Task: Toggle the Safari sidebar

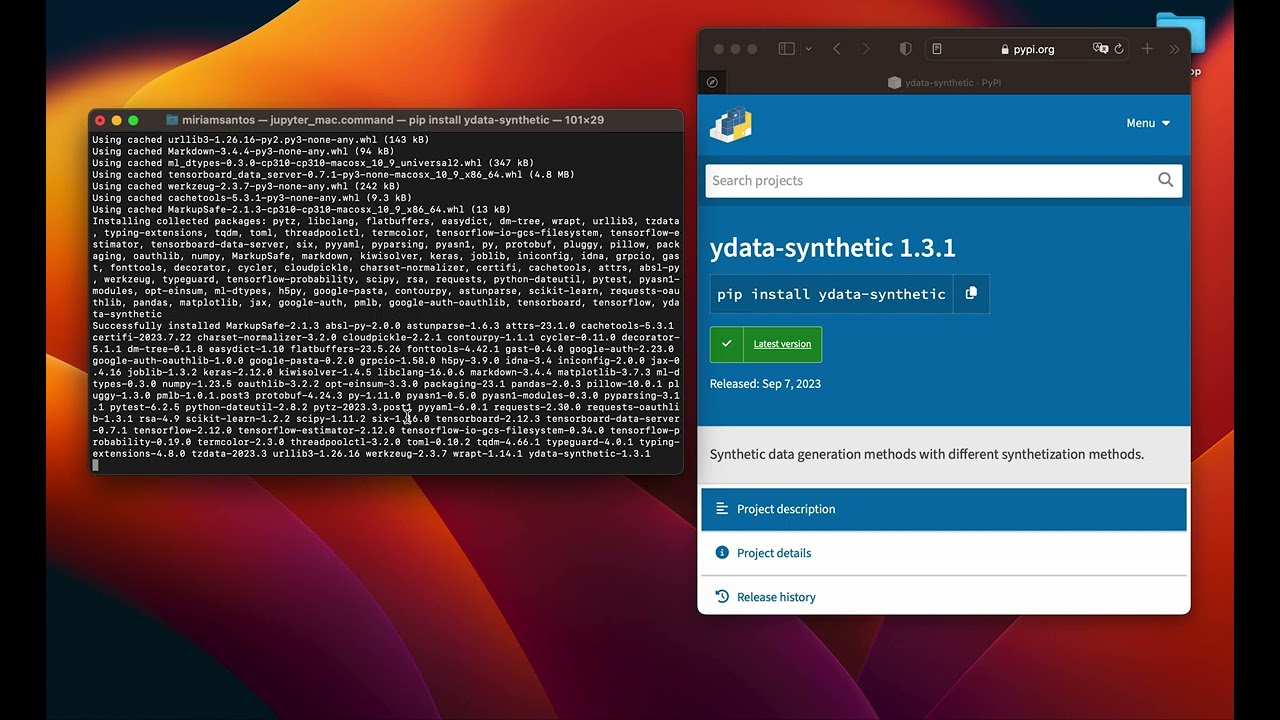Action: tap(786, 49)
